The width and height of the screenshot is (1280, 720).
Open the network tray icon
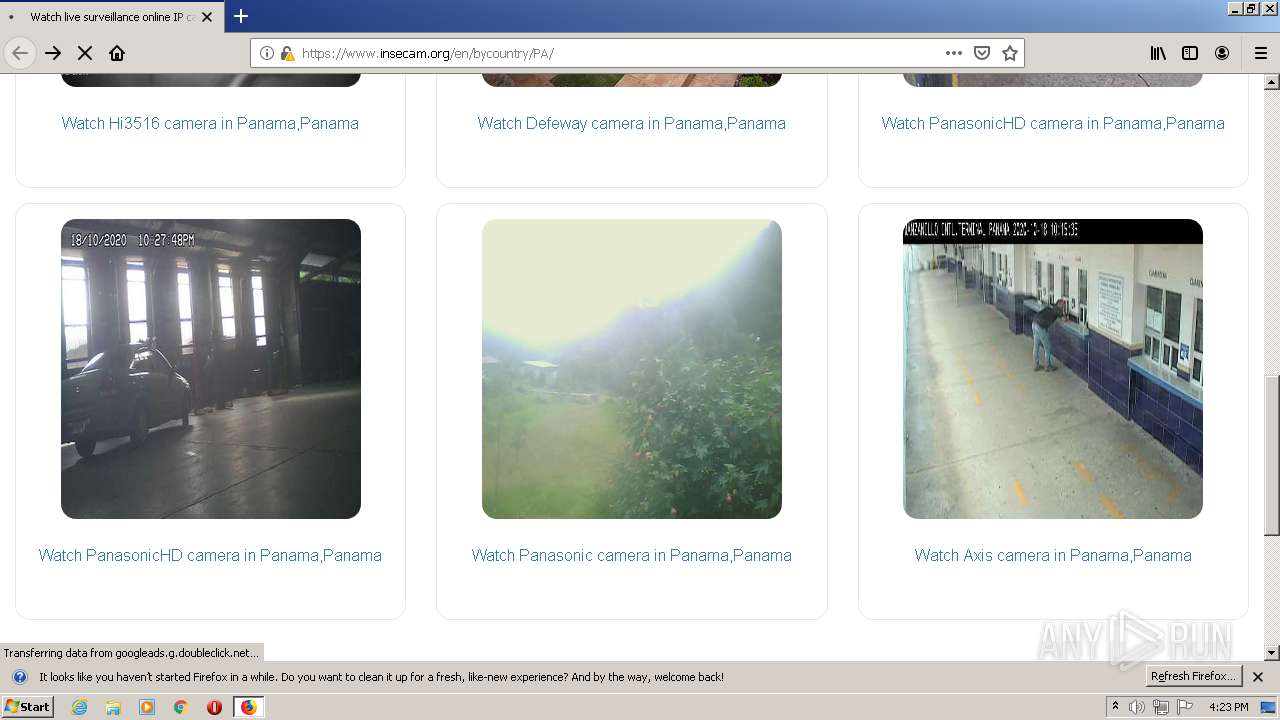(x=1161, y=707)
